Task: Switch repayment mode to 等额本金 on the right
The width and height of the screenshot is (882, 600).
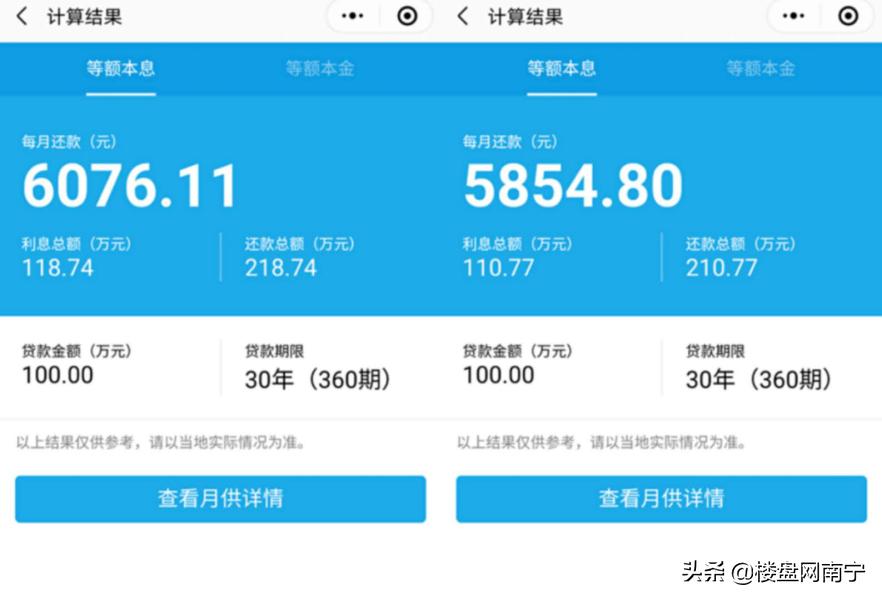Action: pos(760,70)
